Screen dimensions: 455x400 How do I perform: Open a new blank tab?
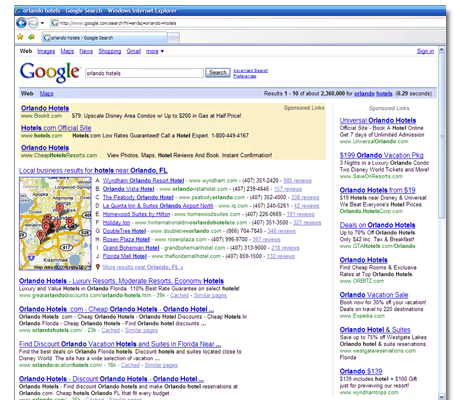173,38
